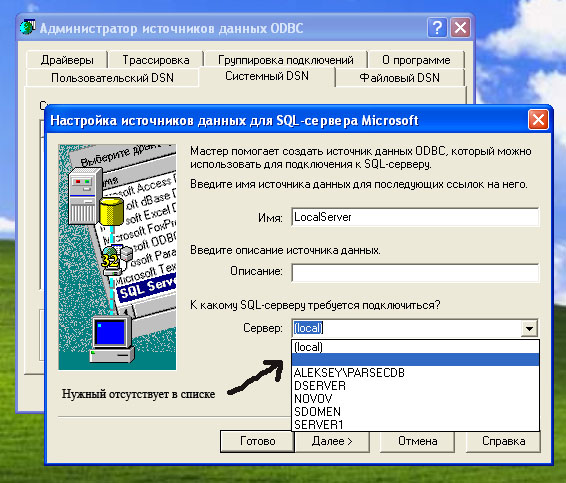566x483 pixels.
Task: Click the Отмена button
Action: [417, 441]
